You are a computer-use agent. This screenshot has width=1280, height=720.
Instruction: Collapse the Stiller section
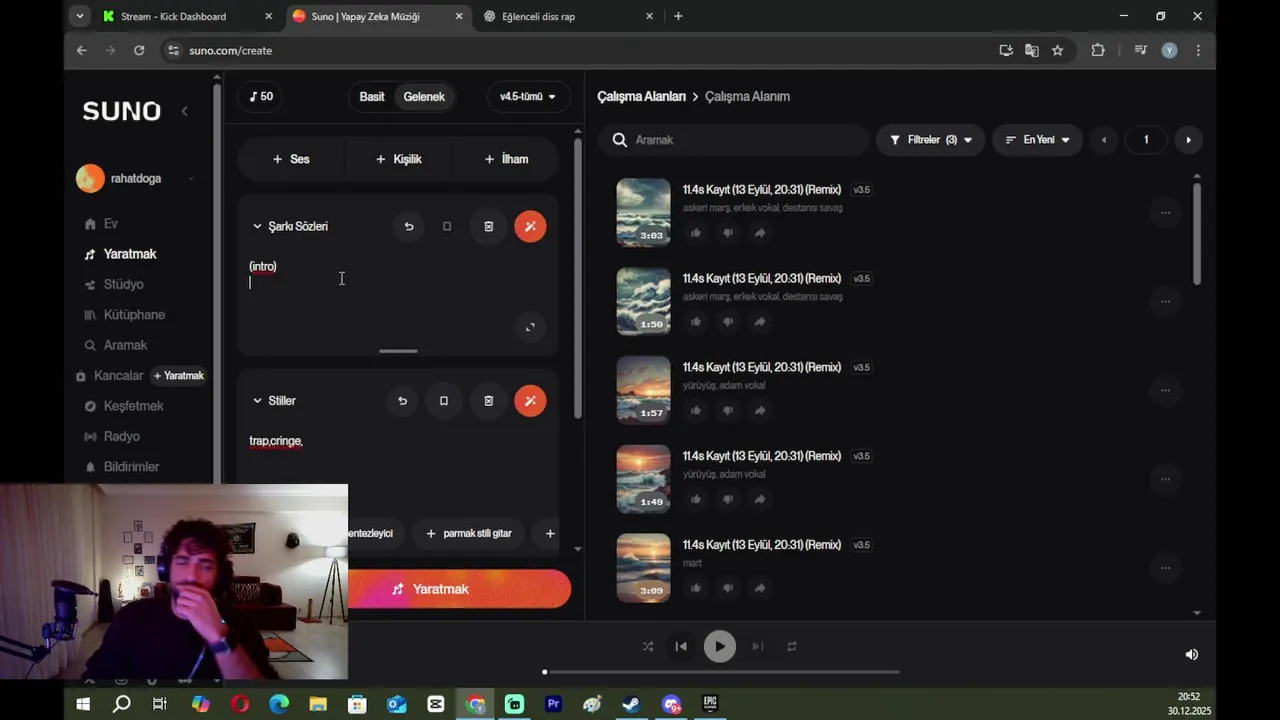(x=257, y=401)
